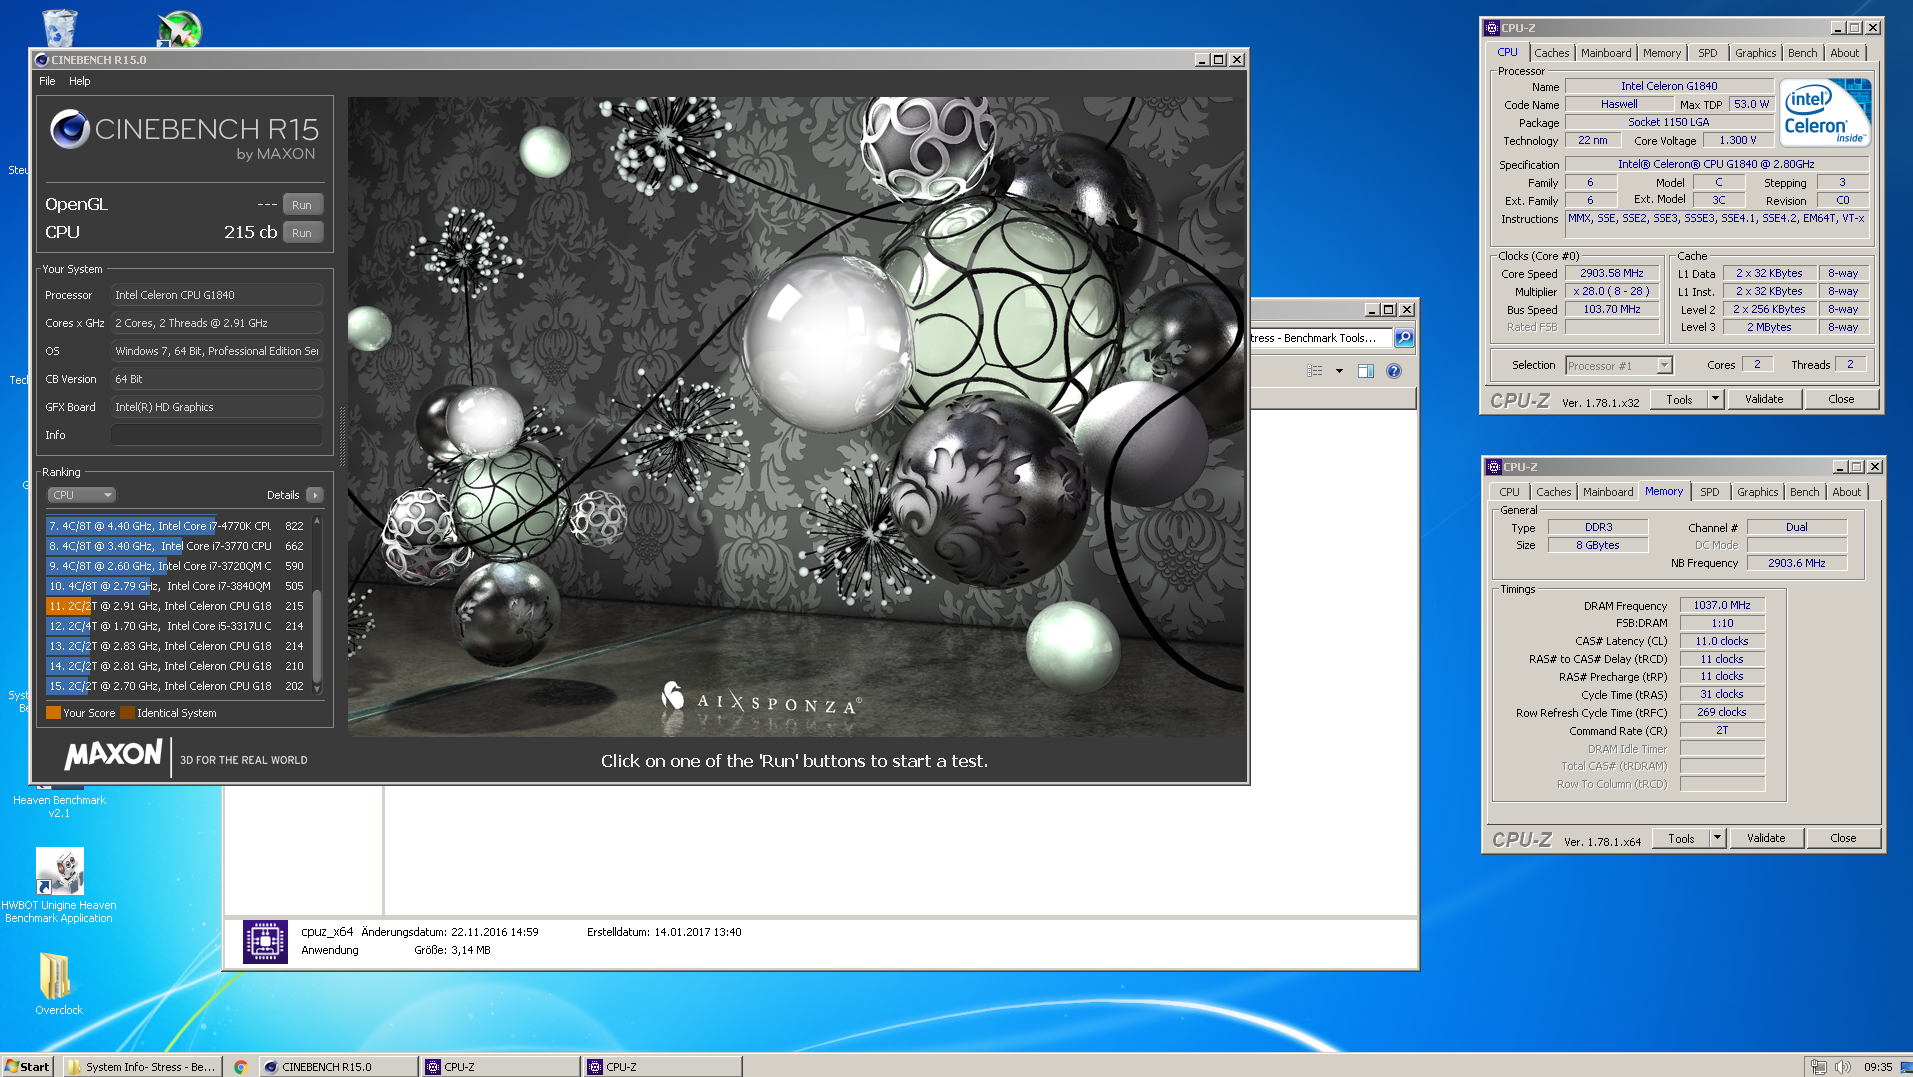The height and width of the screenshot is (1077, 1913).
Task: Open the Cinebench File menu
Action: [x=47, y=81]
